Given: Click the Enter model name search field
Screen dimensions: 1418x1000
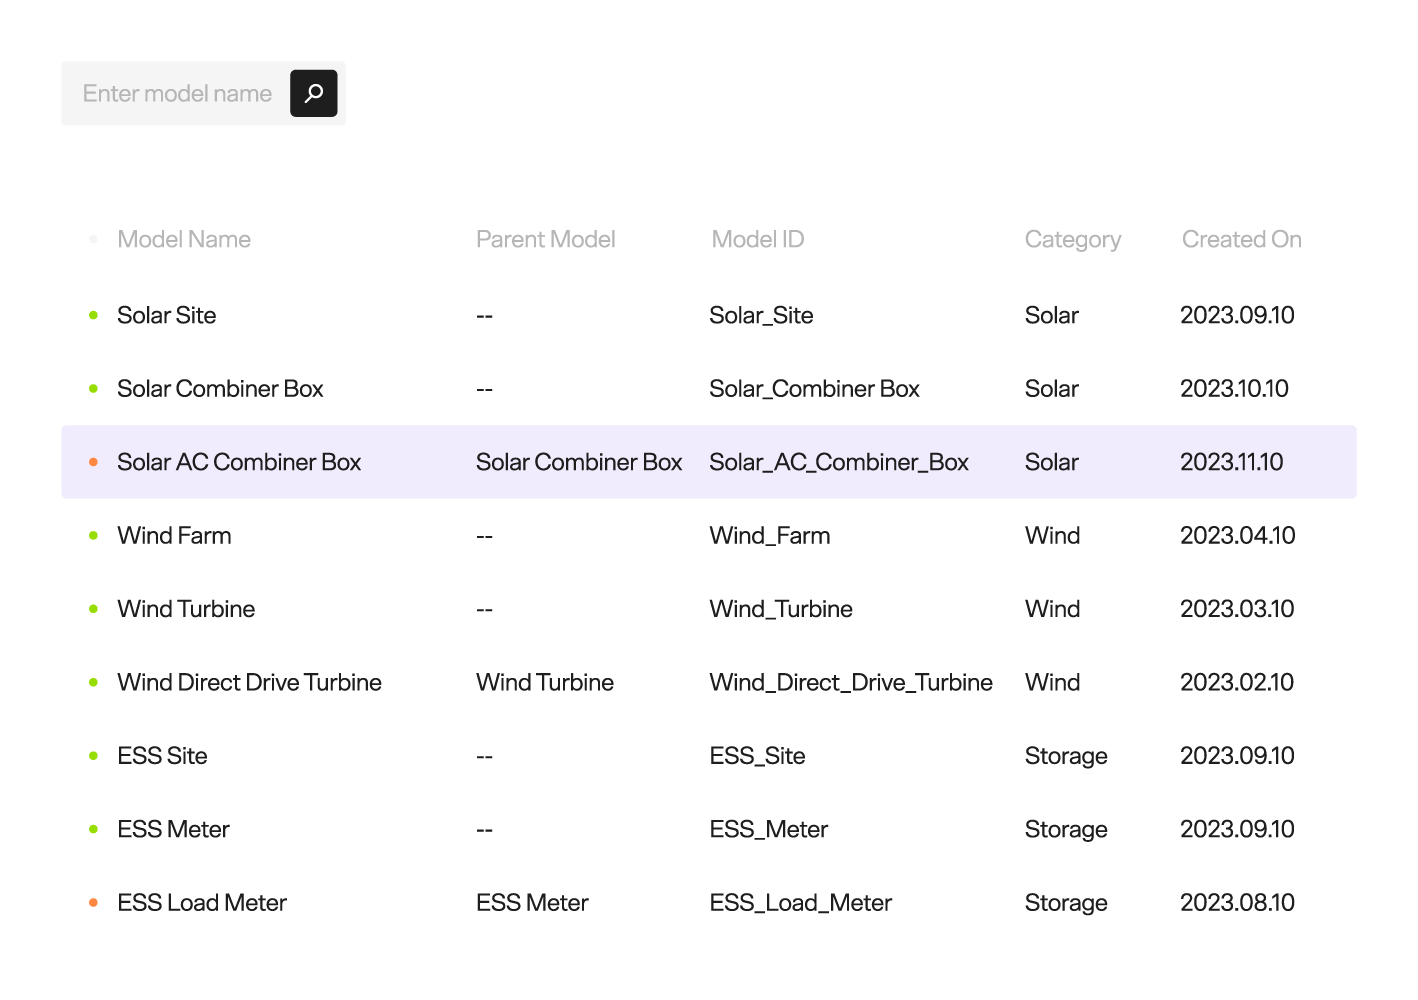Looking at the screenshot, I should (x=177, y=93).
